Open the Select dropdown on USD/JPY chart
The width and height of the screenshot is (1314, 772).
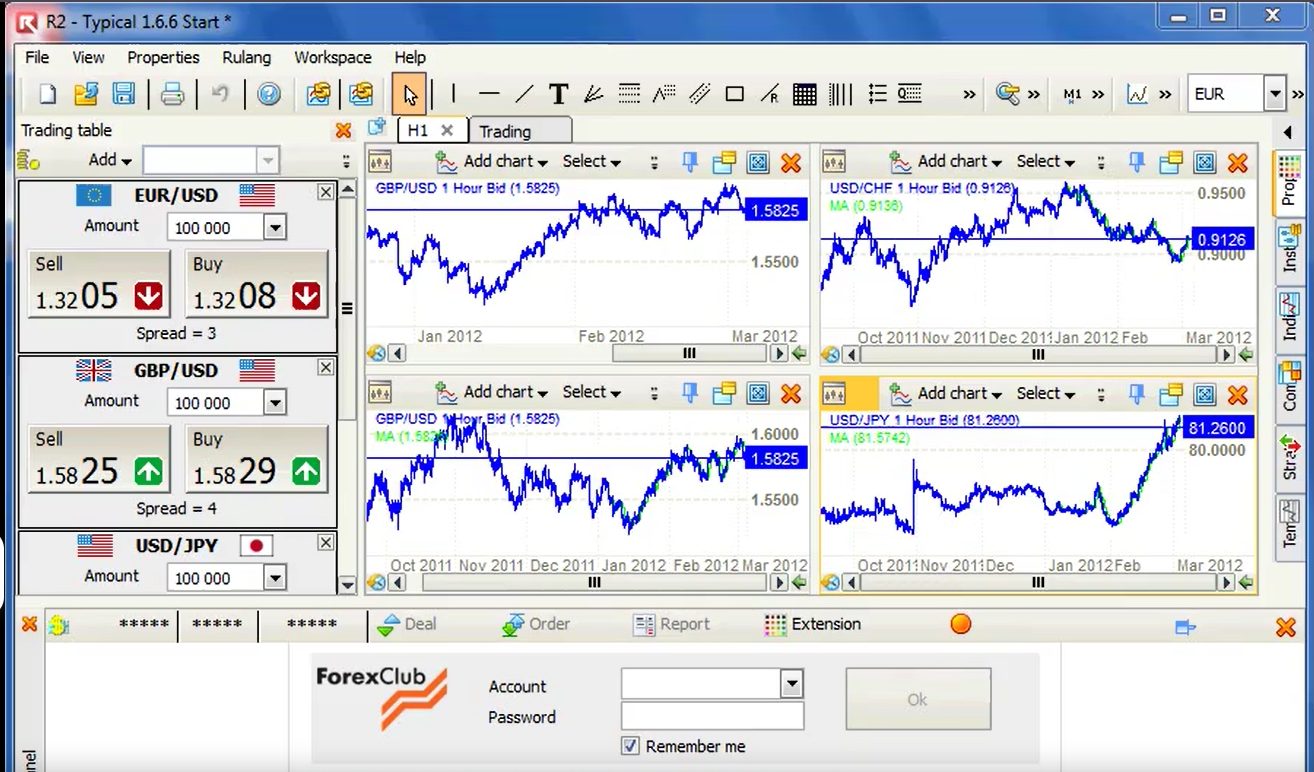click(x=1046, y=393)
